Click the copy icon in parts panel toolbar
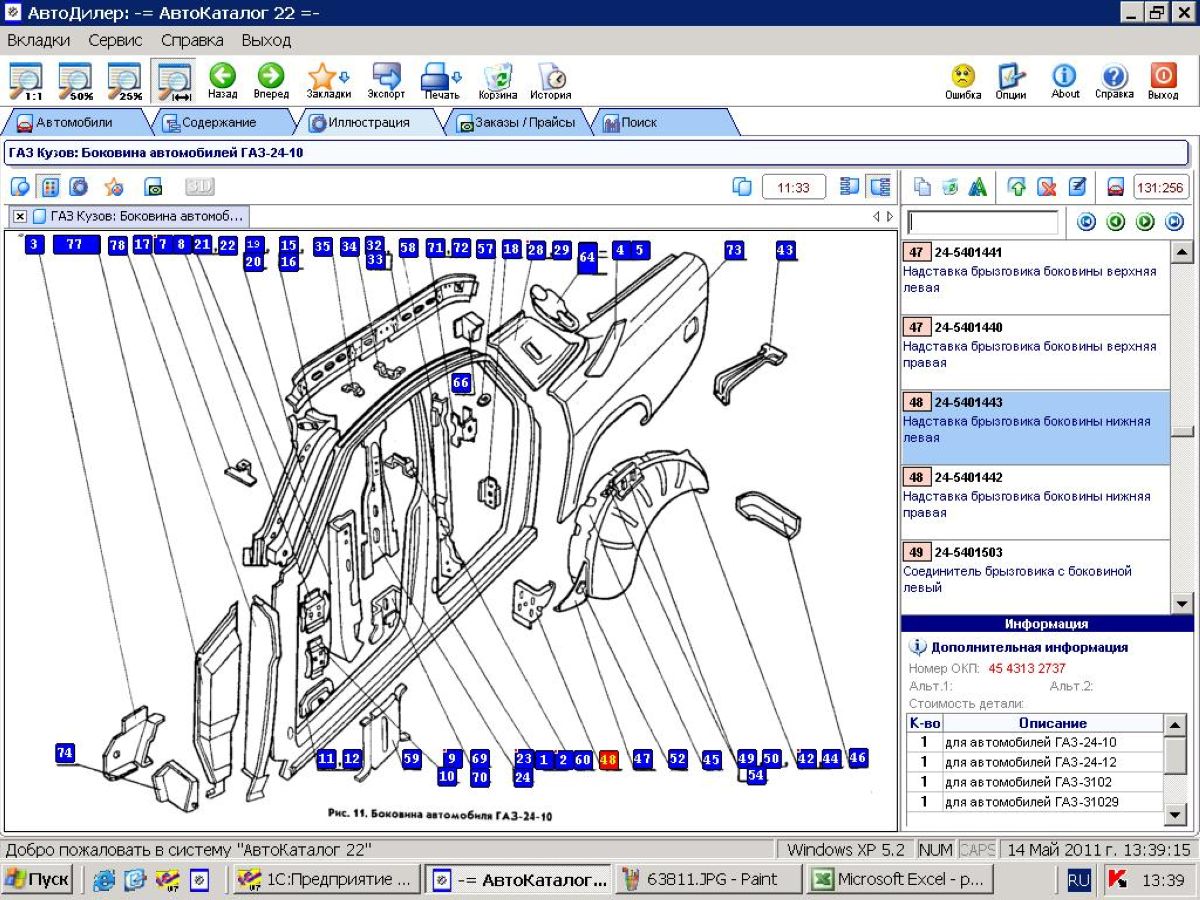 click(922, 187)
